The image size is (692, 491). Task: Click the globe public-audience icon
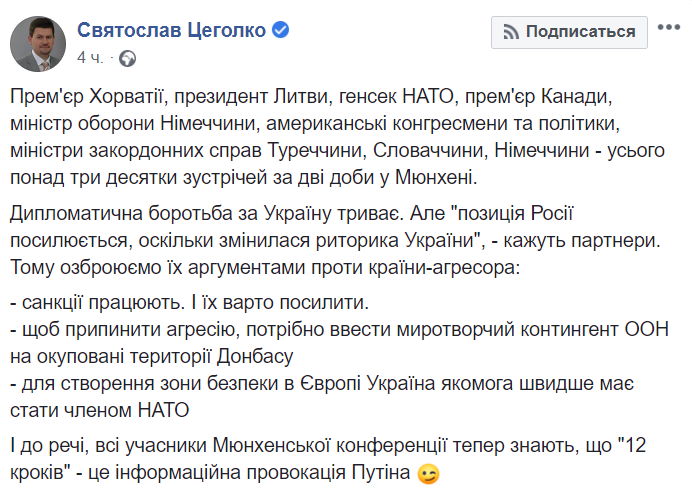pyautogui.click(x=128, y=59)
